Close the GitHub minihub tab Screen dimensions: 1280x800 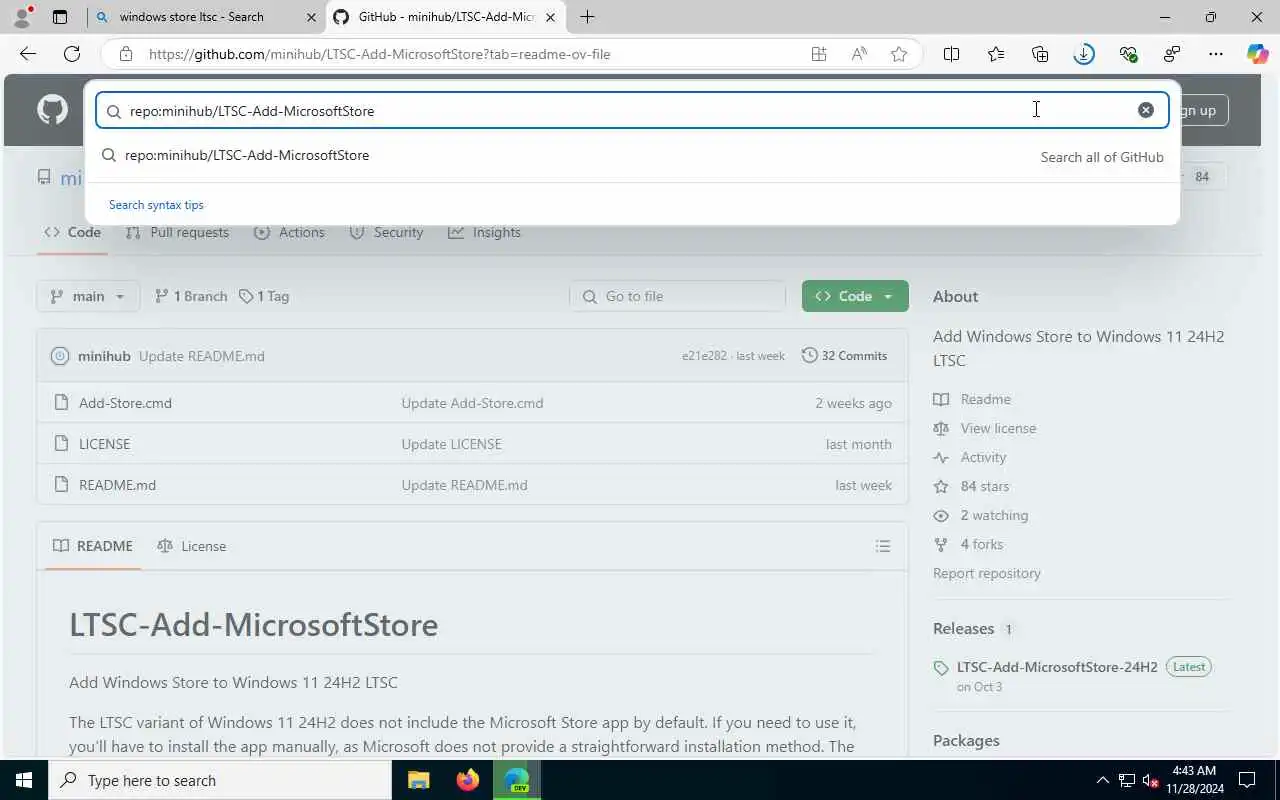550,17
